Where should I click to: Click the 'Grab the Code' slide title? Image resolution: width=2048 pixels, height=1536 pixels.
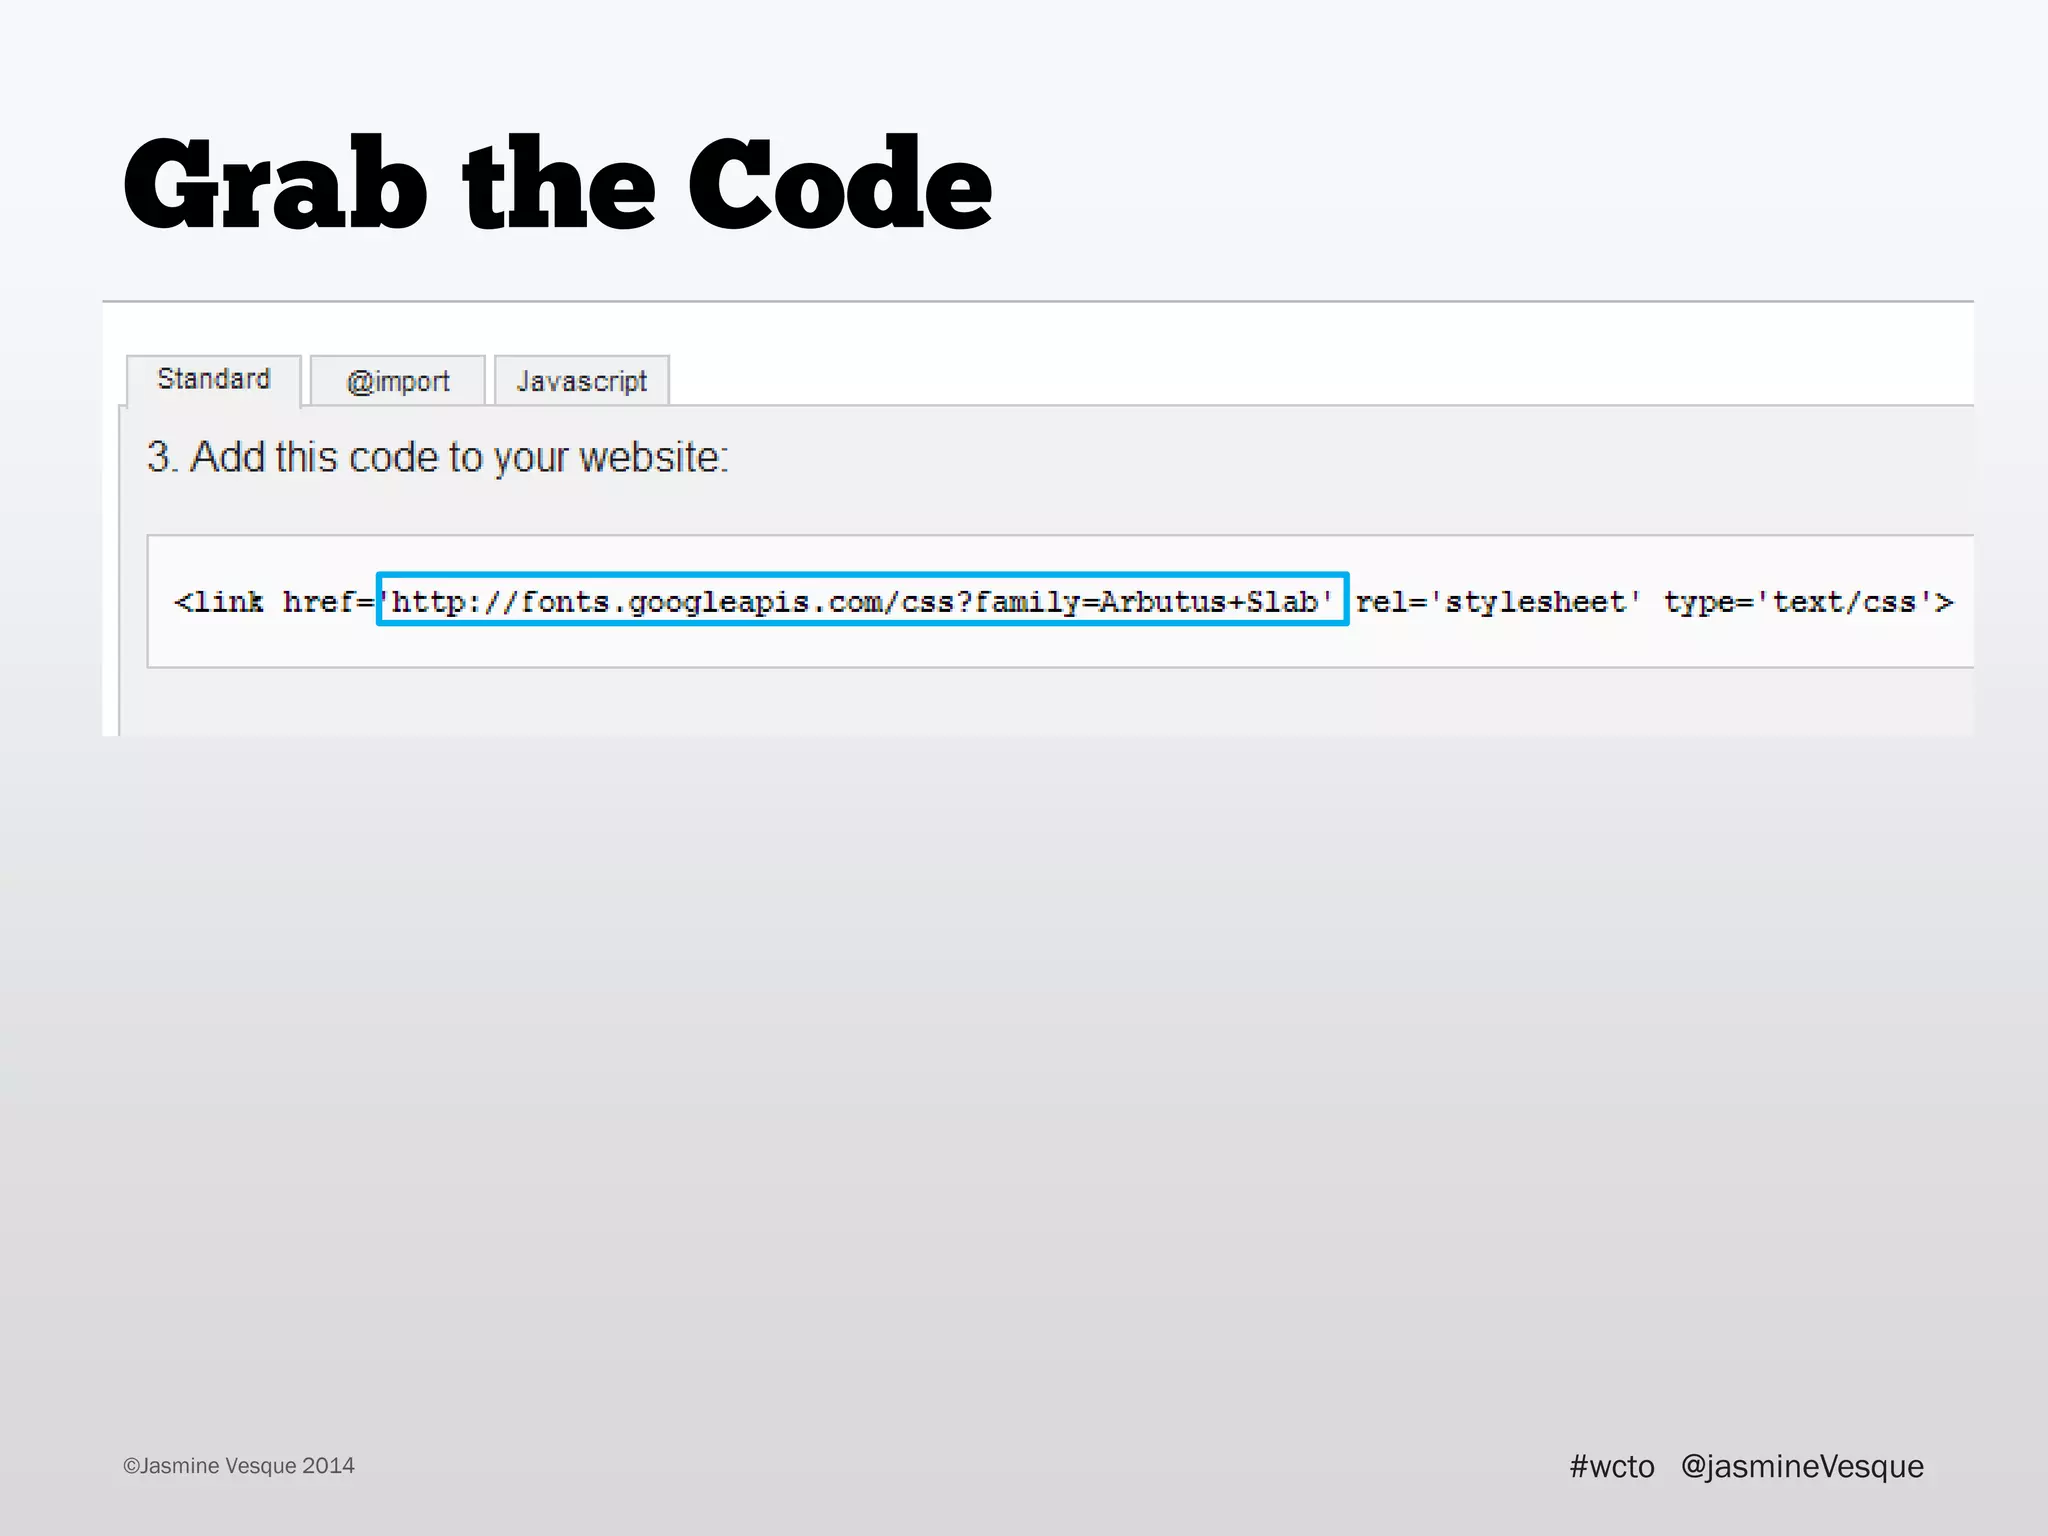click(557, 184)
